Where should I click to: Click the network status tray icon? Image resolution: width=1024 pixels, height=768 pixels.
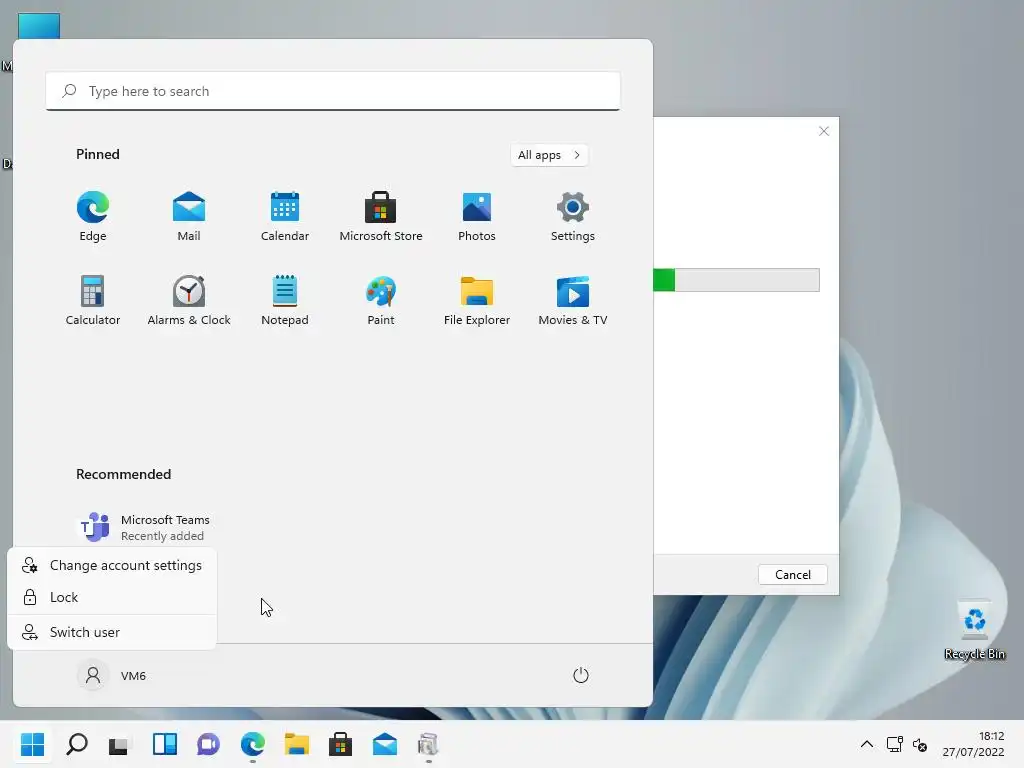tap(895, 744)
